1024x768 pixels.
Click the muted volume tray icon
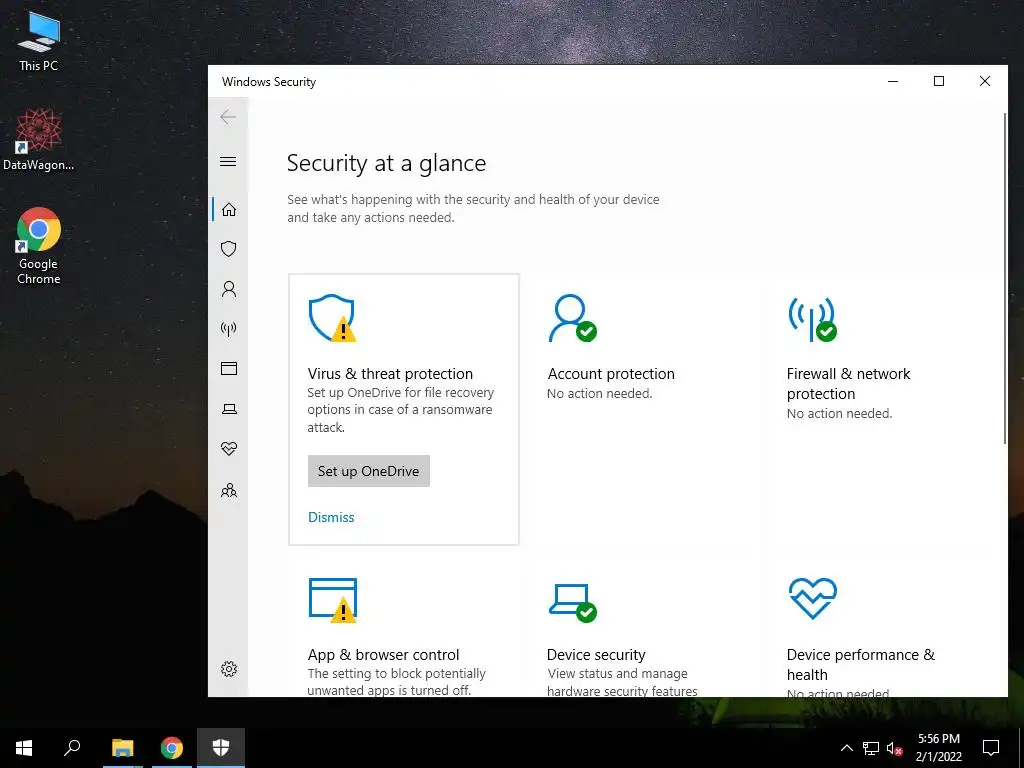click(895, 748)
